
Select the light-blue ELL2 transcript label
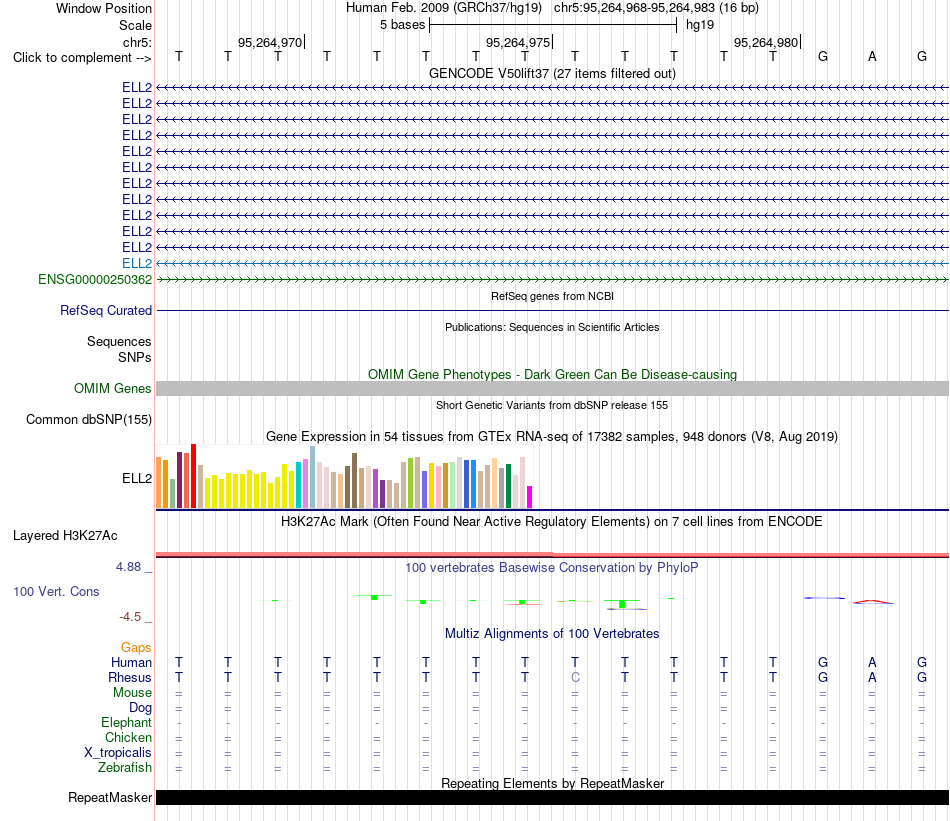(137, 264)
